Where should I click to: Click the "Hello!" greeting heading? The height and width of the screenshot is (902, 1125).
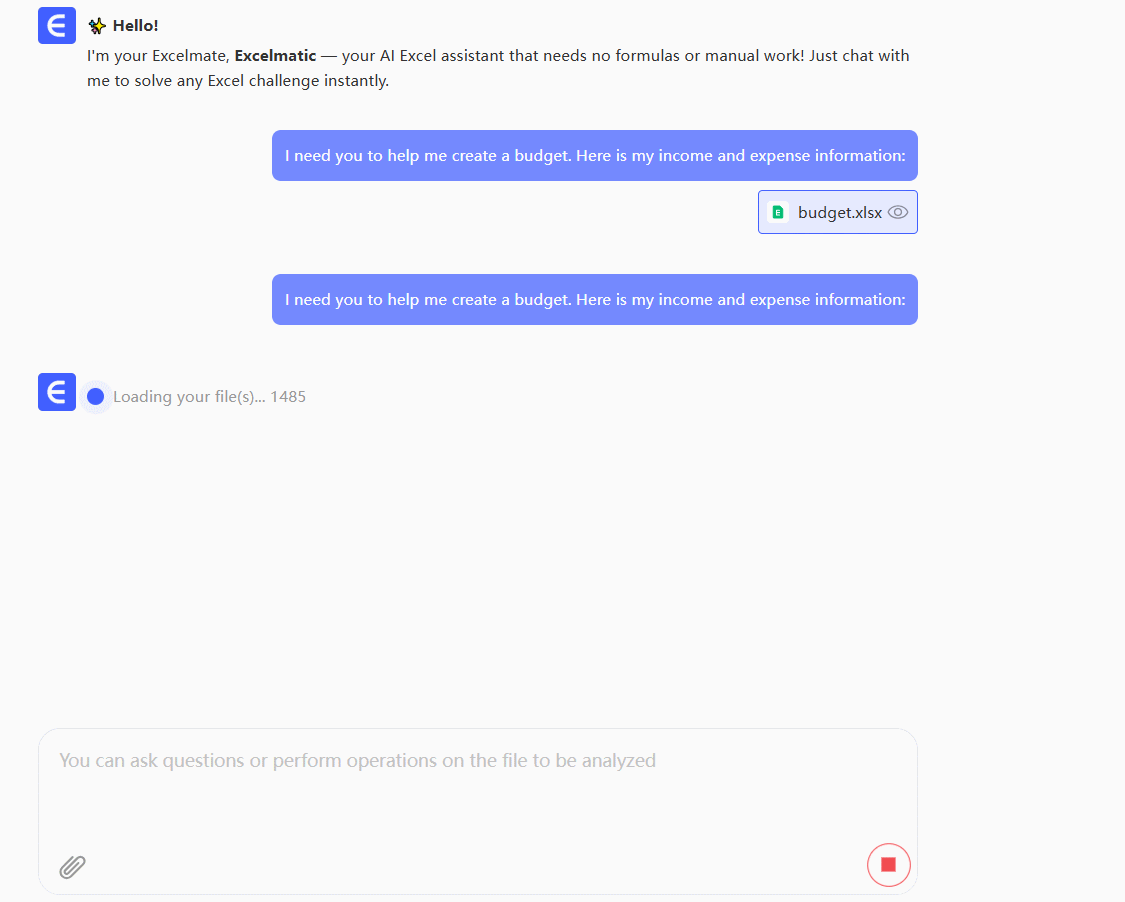pos(135,26)
